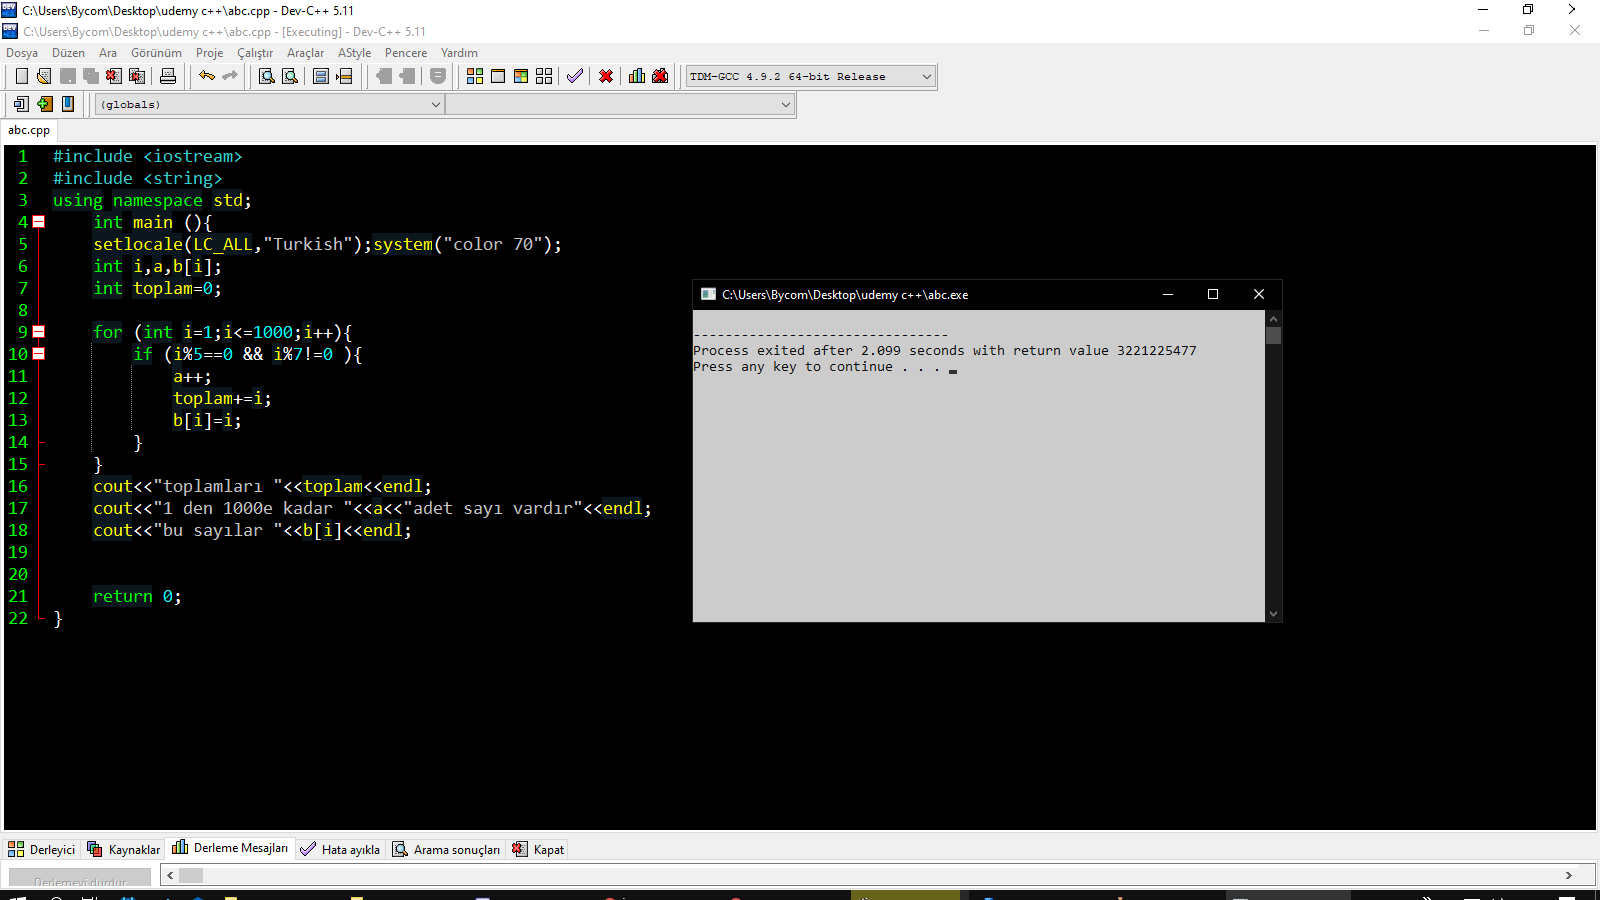
Task: Expand the (globals) class dropdown
Action: coord(270,104)
